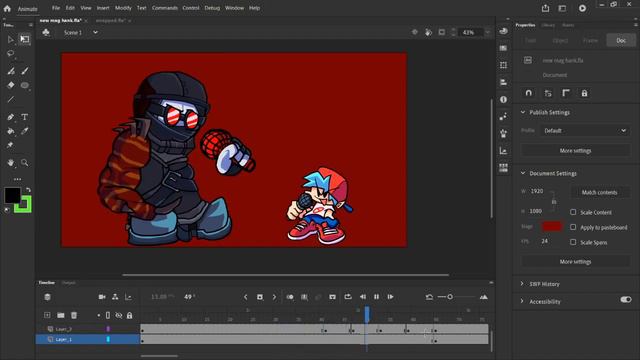Screen dimensions: 640x360
Task: Toggle Loop playback button
Action: 348,297
